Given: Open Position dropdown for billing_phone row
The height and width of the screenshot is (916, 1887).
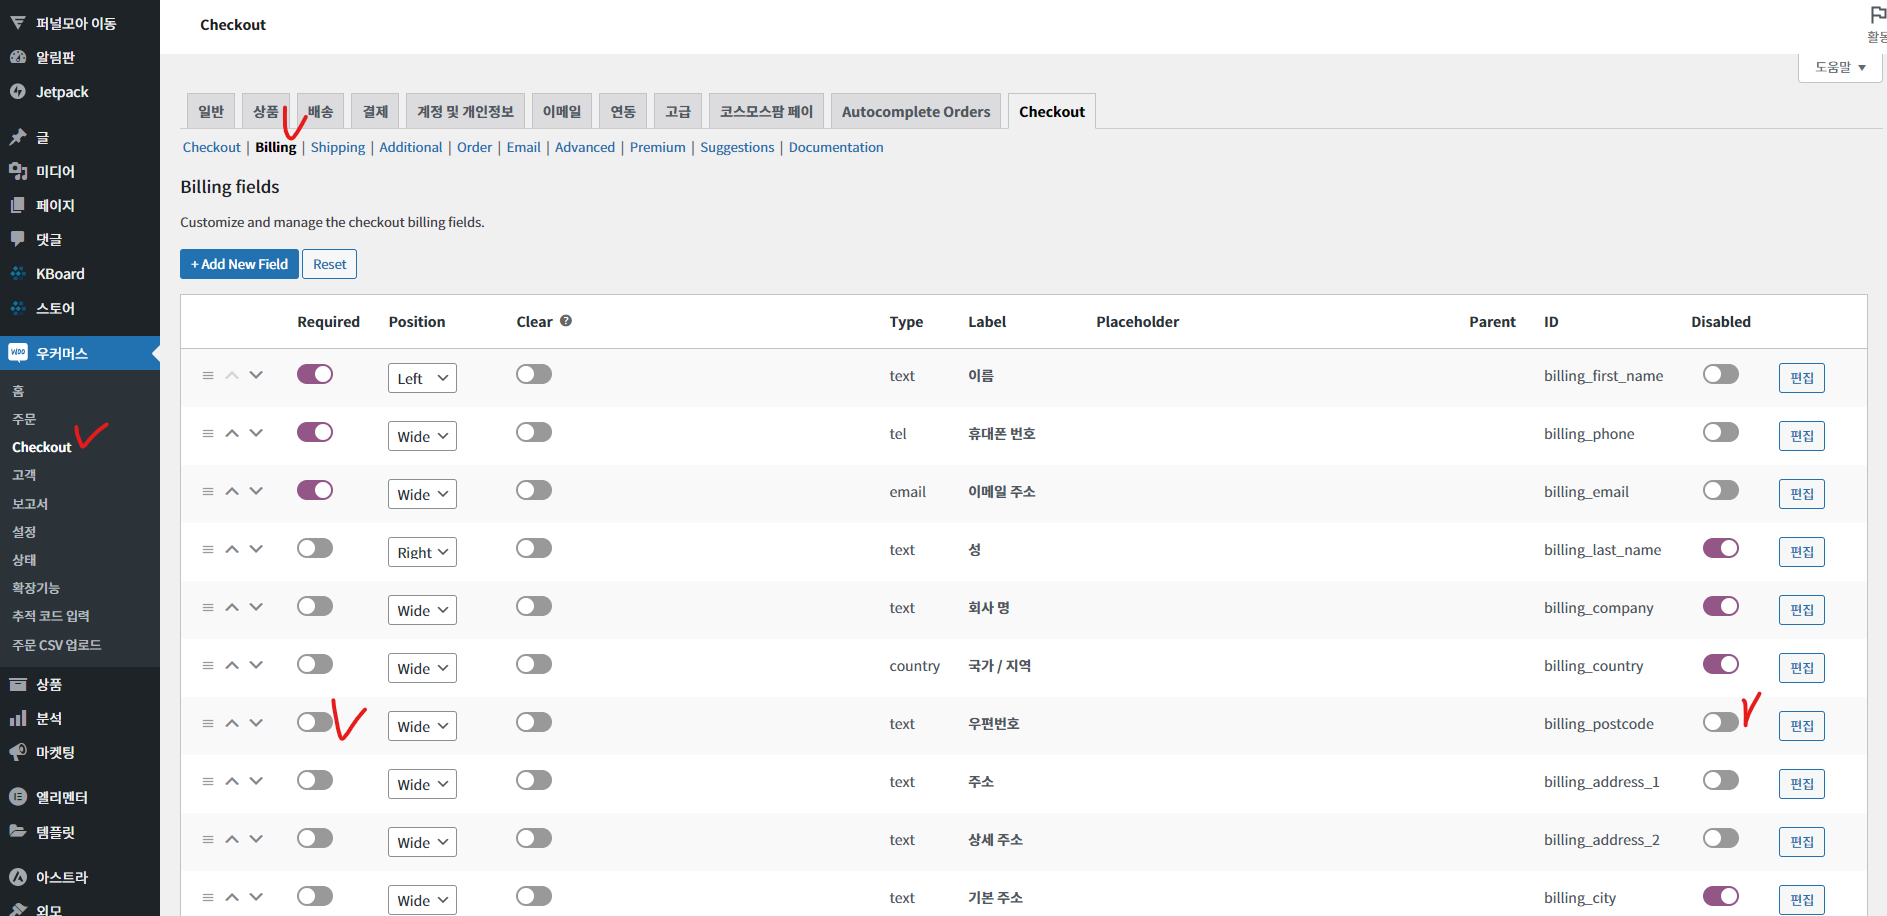Looking at the screenshot, I should pyautogui.click(x=422, y=436).
